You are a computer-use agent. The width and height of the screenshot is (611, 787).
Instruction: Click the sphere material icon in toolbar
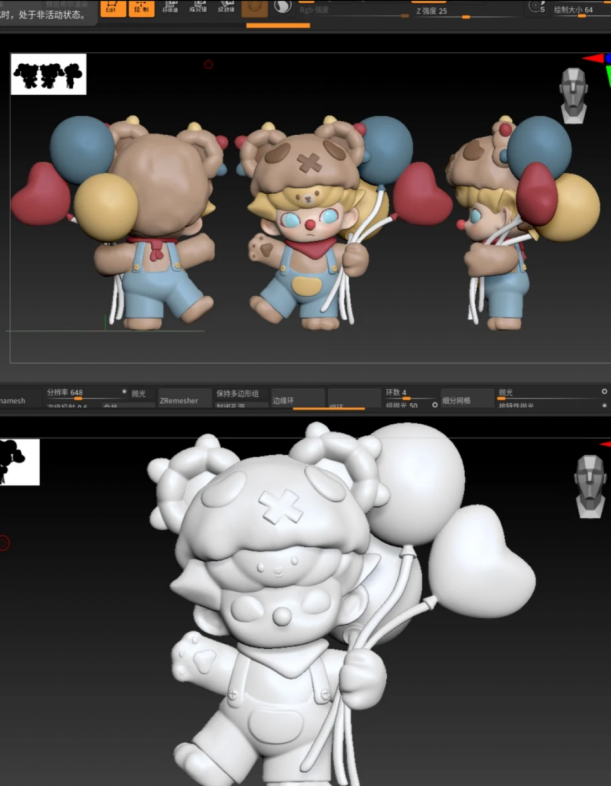255,7
